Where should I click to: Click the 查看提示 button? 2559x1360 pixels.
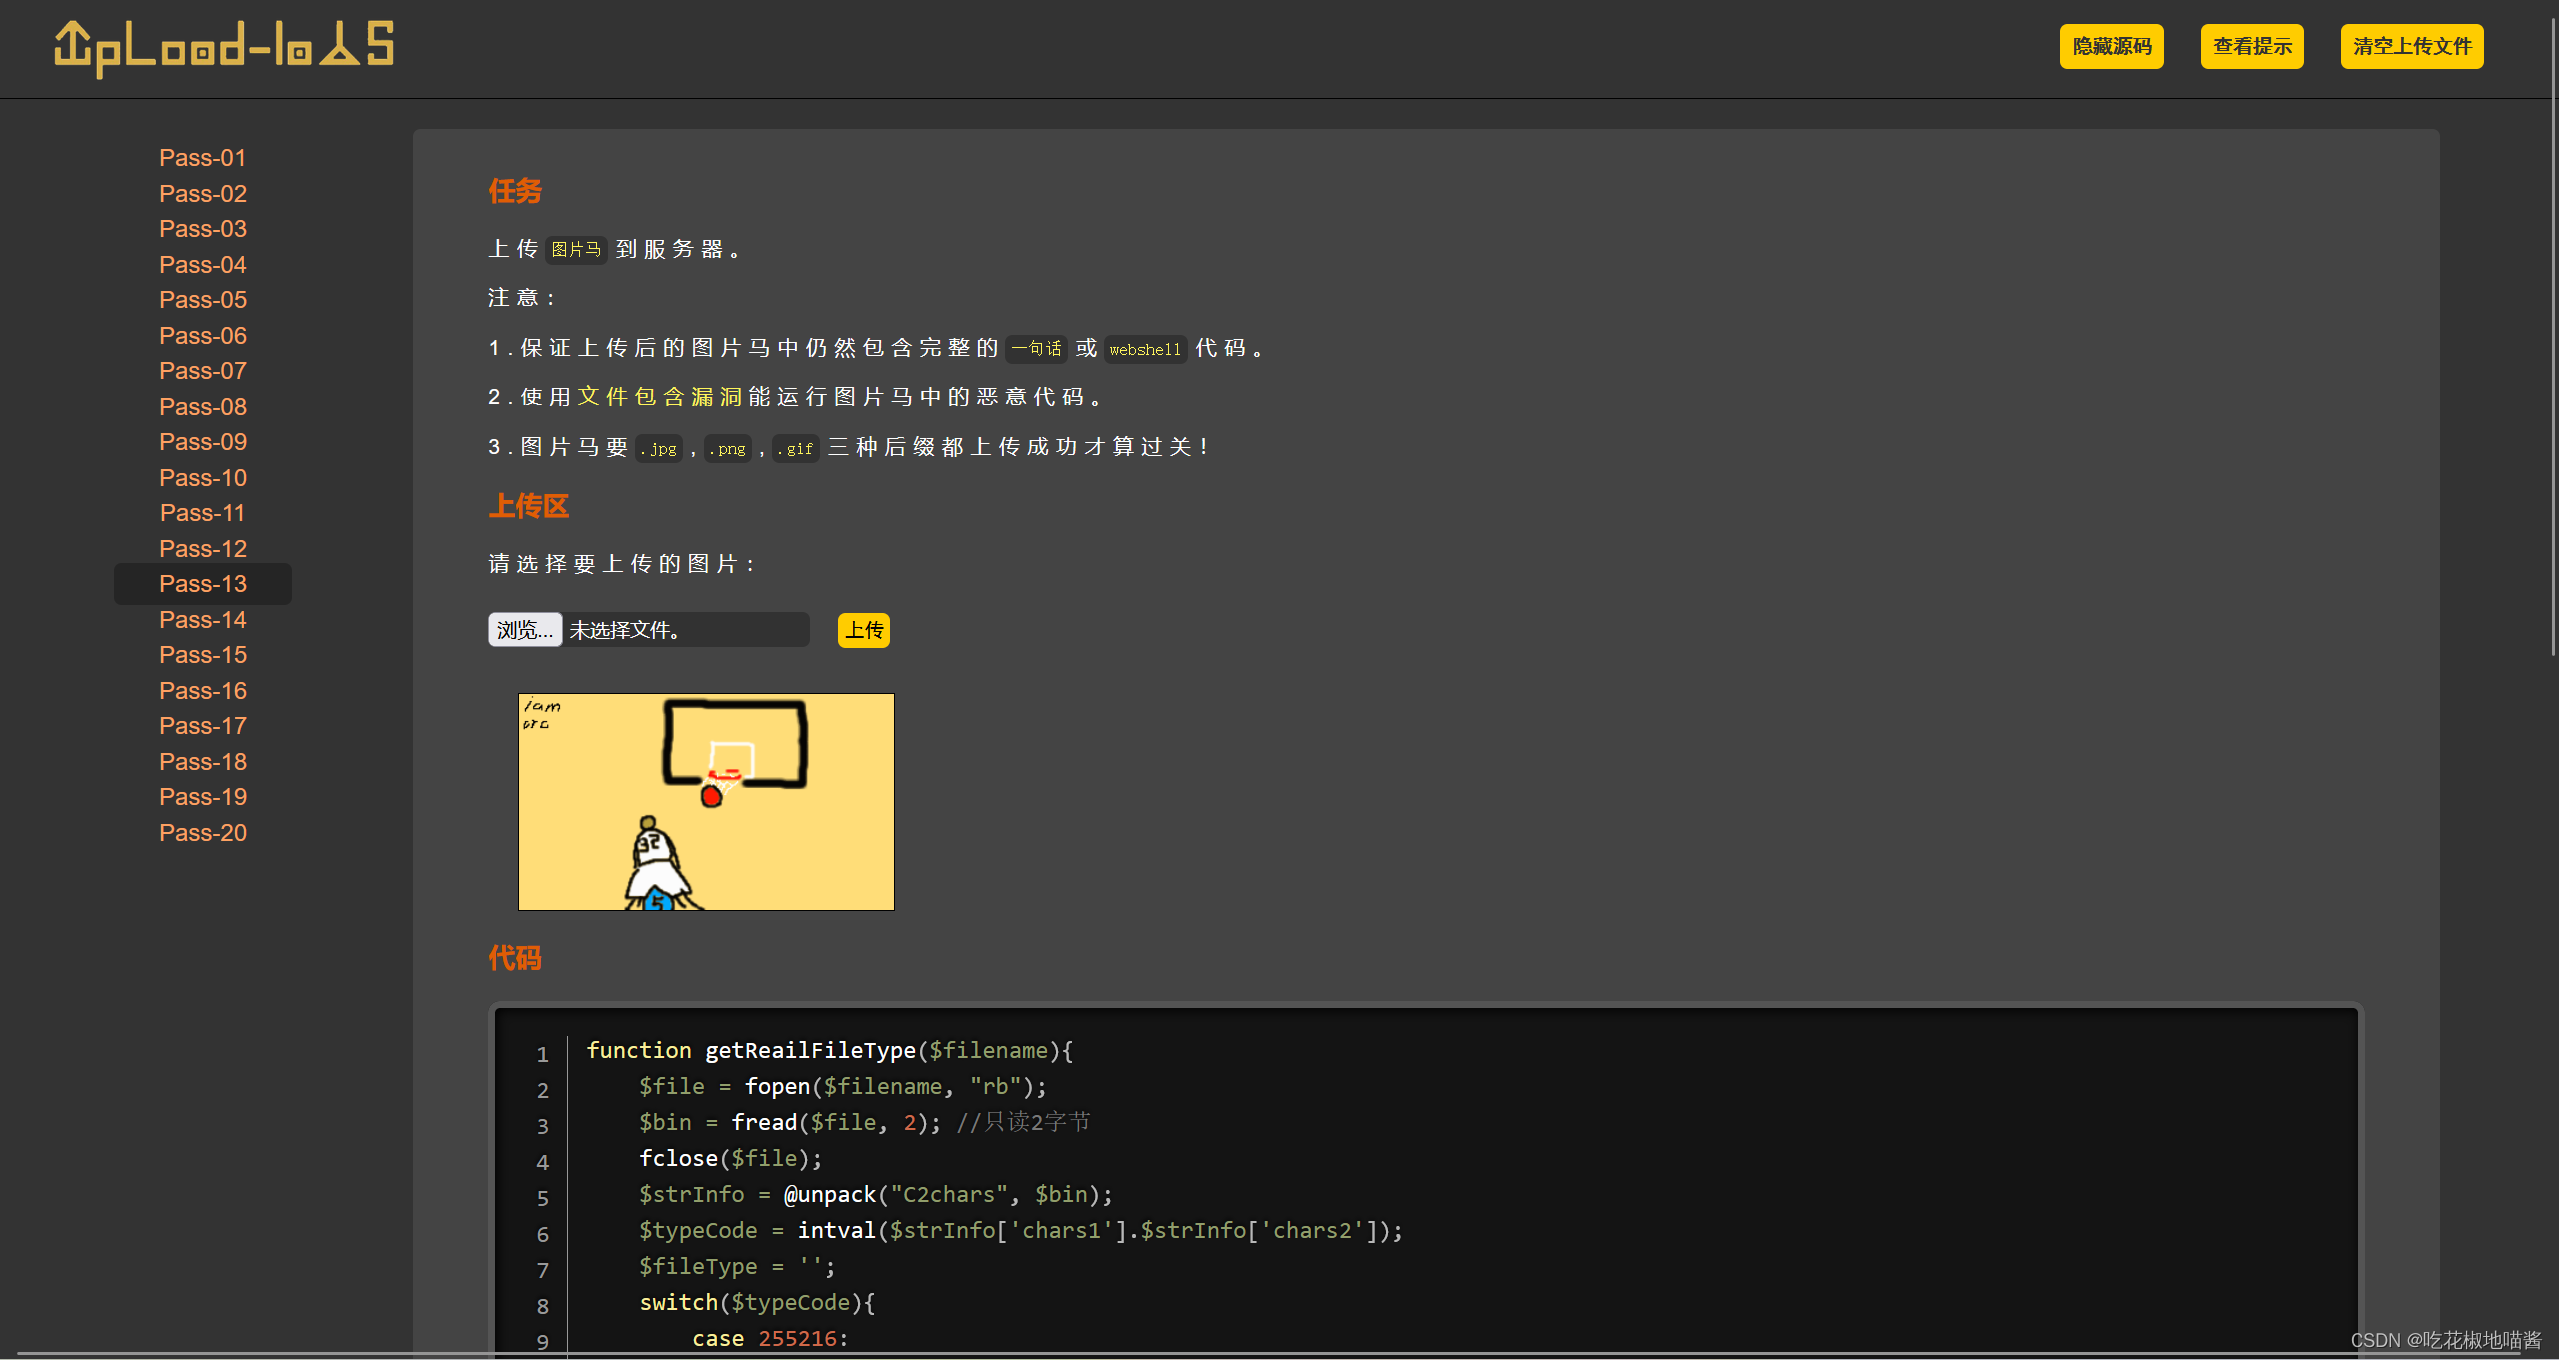coord(2251,47)
